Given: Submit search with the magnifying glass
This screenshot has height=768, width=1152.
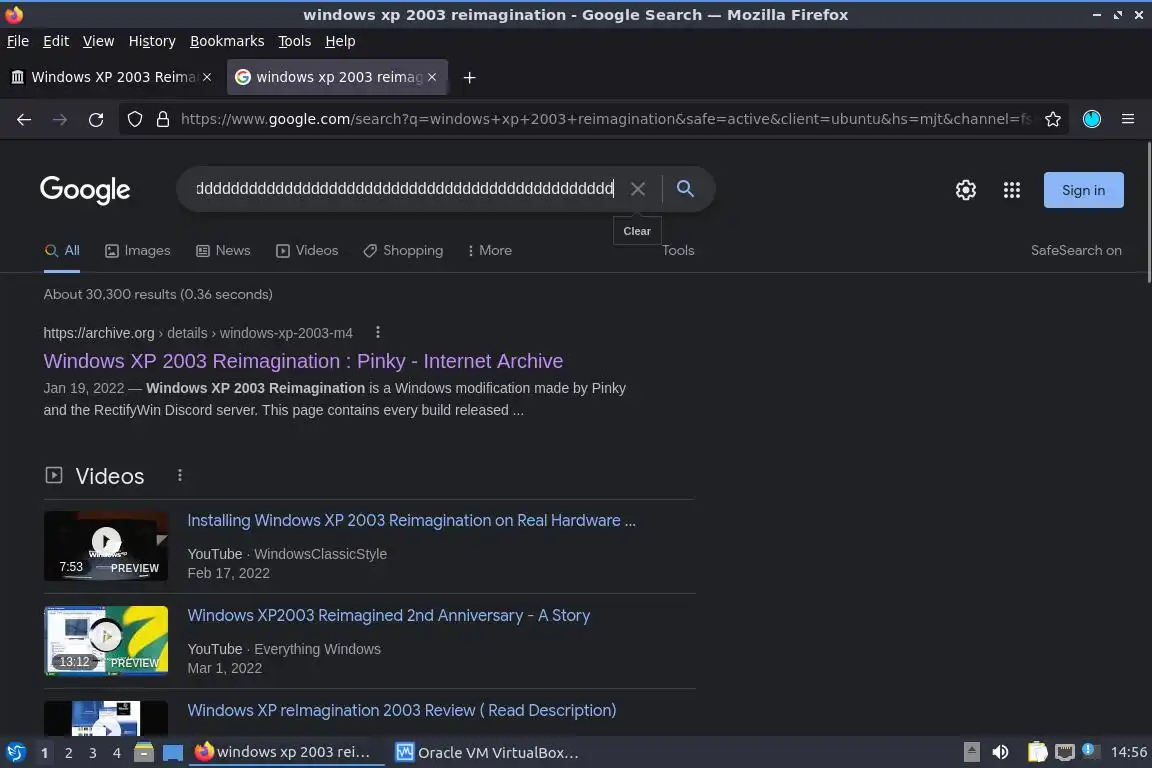Looking at the screenshot, I should (x=685, y=189).
